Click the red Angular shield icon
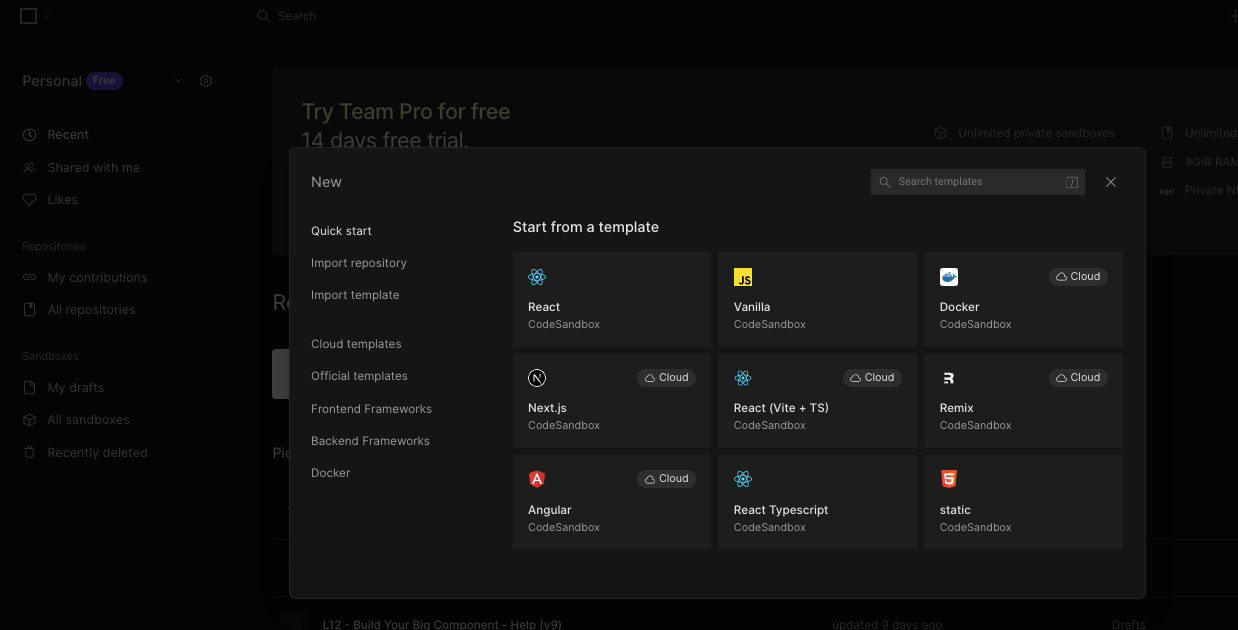Viewport: 1238px width, 630px height. click(537, 479)
